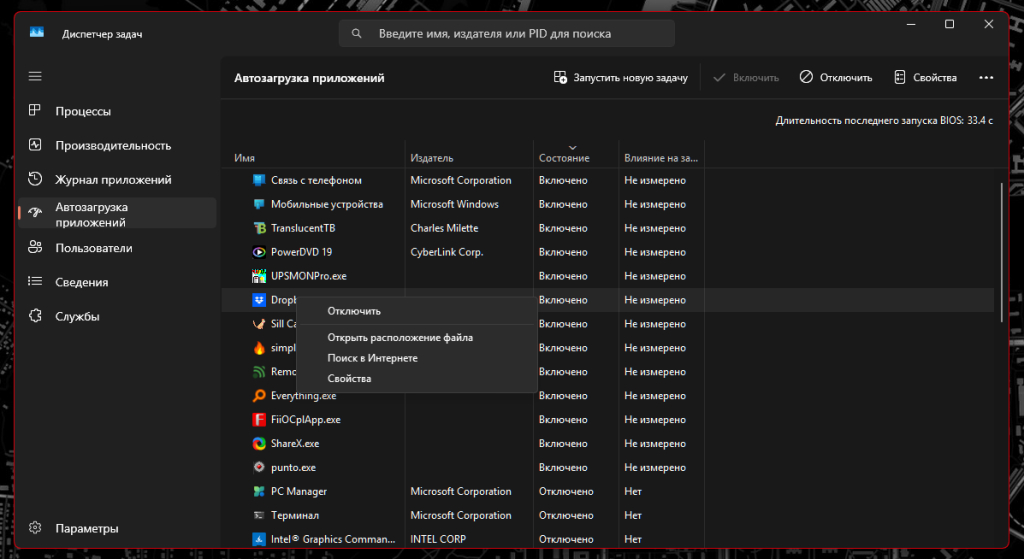Click the PowerDVD 19 icon
Screen dimensions: 1024x559
click(259, 252)
